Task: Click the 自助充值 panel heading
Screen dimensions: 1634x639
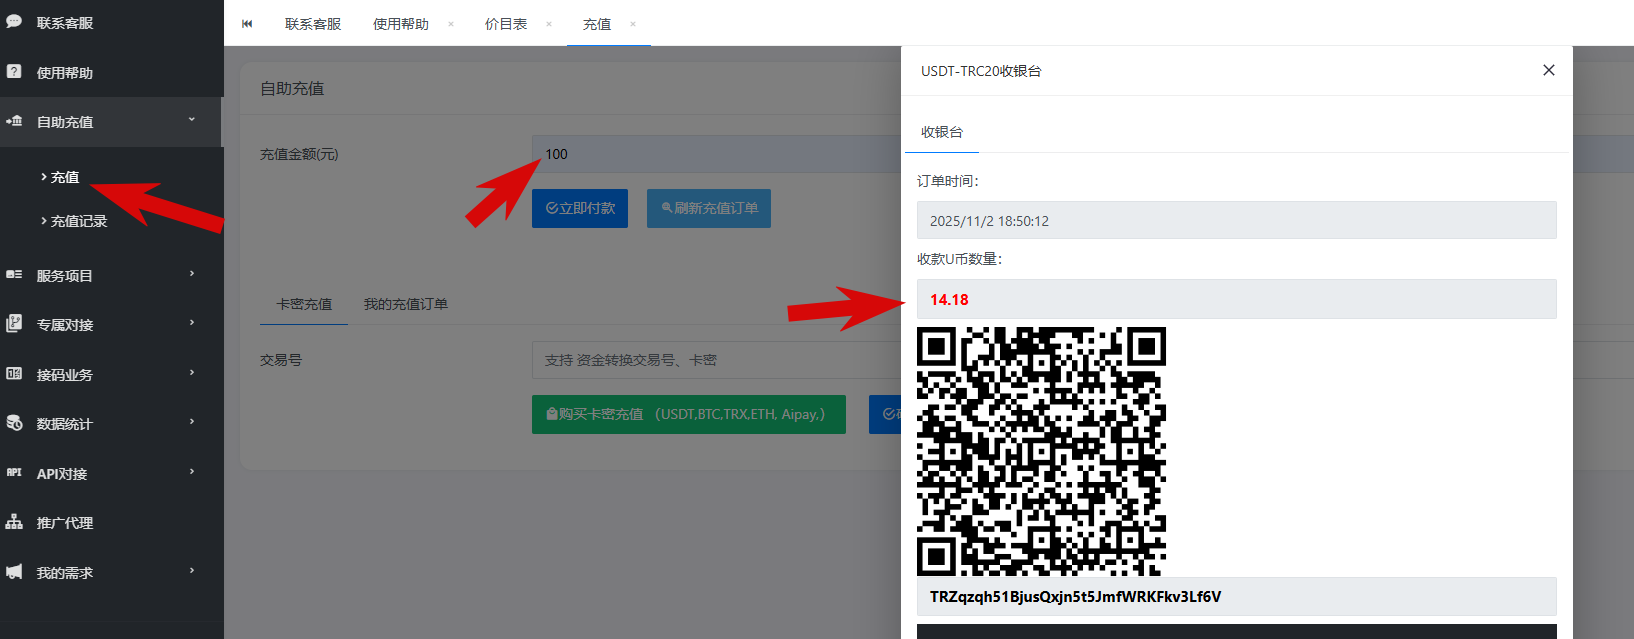Action: pos(292,89)
